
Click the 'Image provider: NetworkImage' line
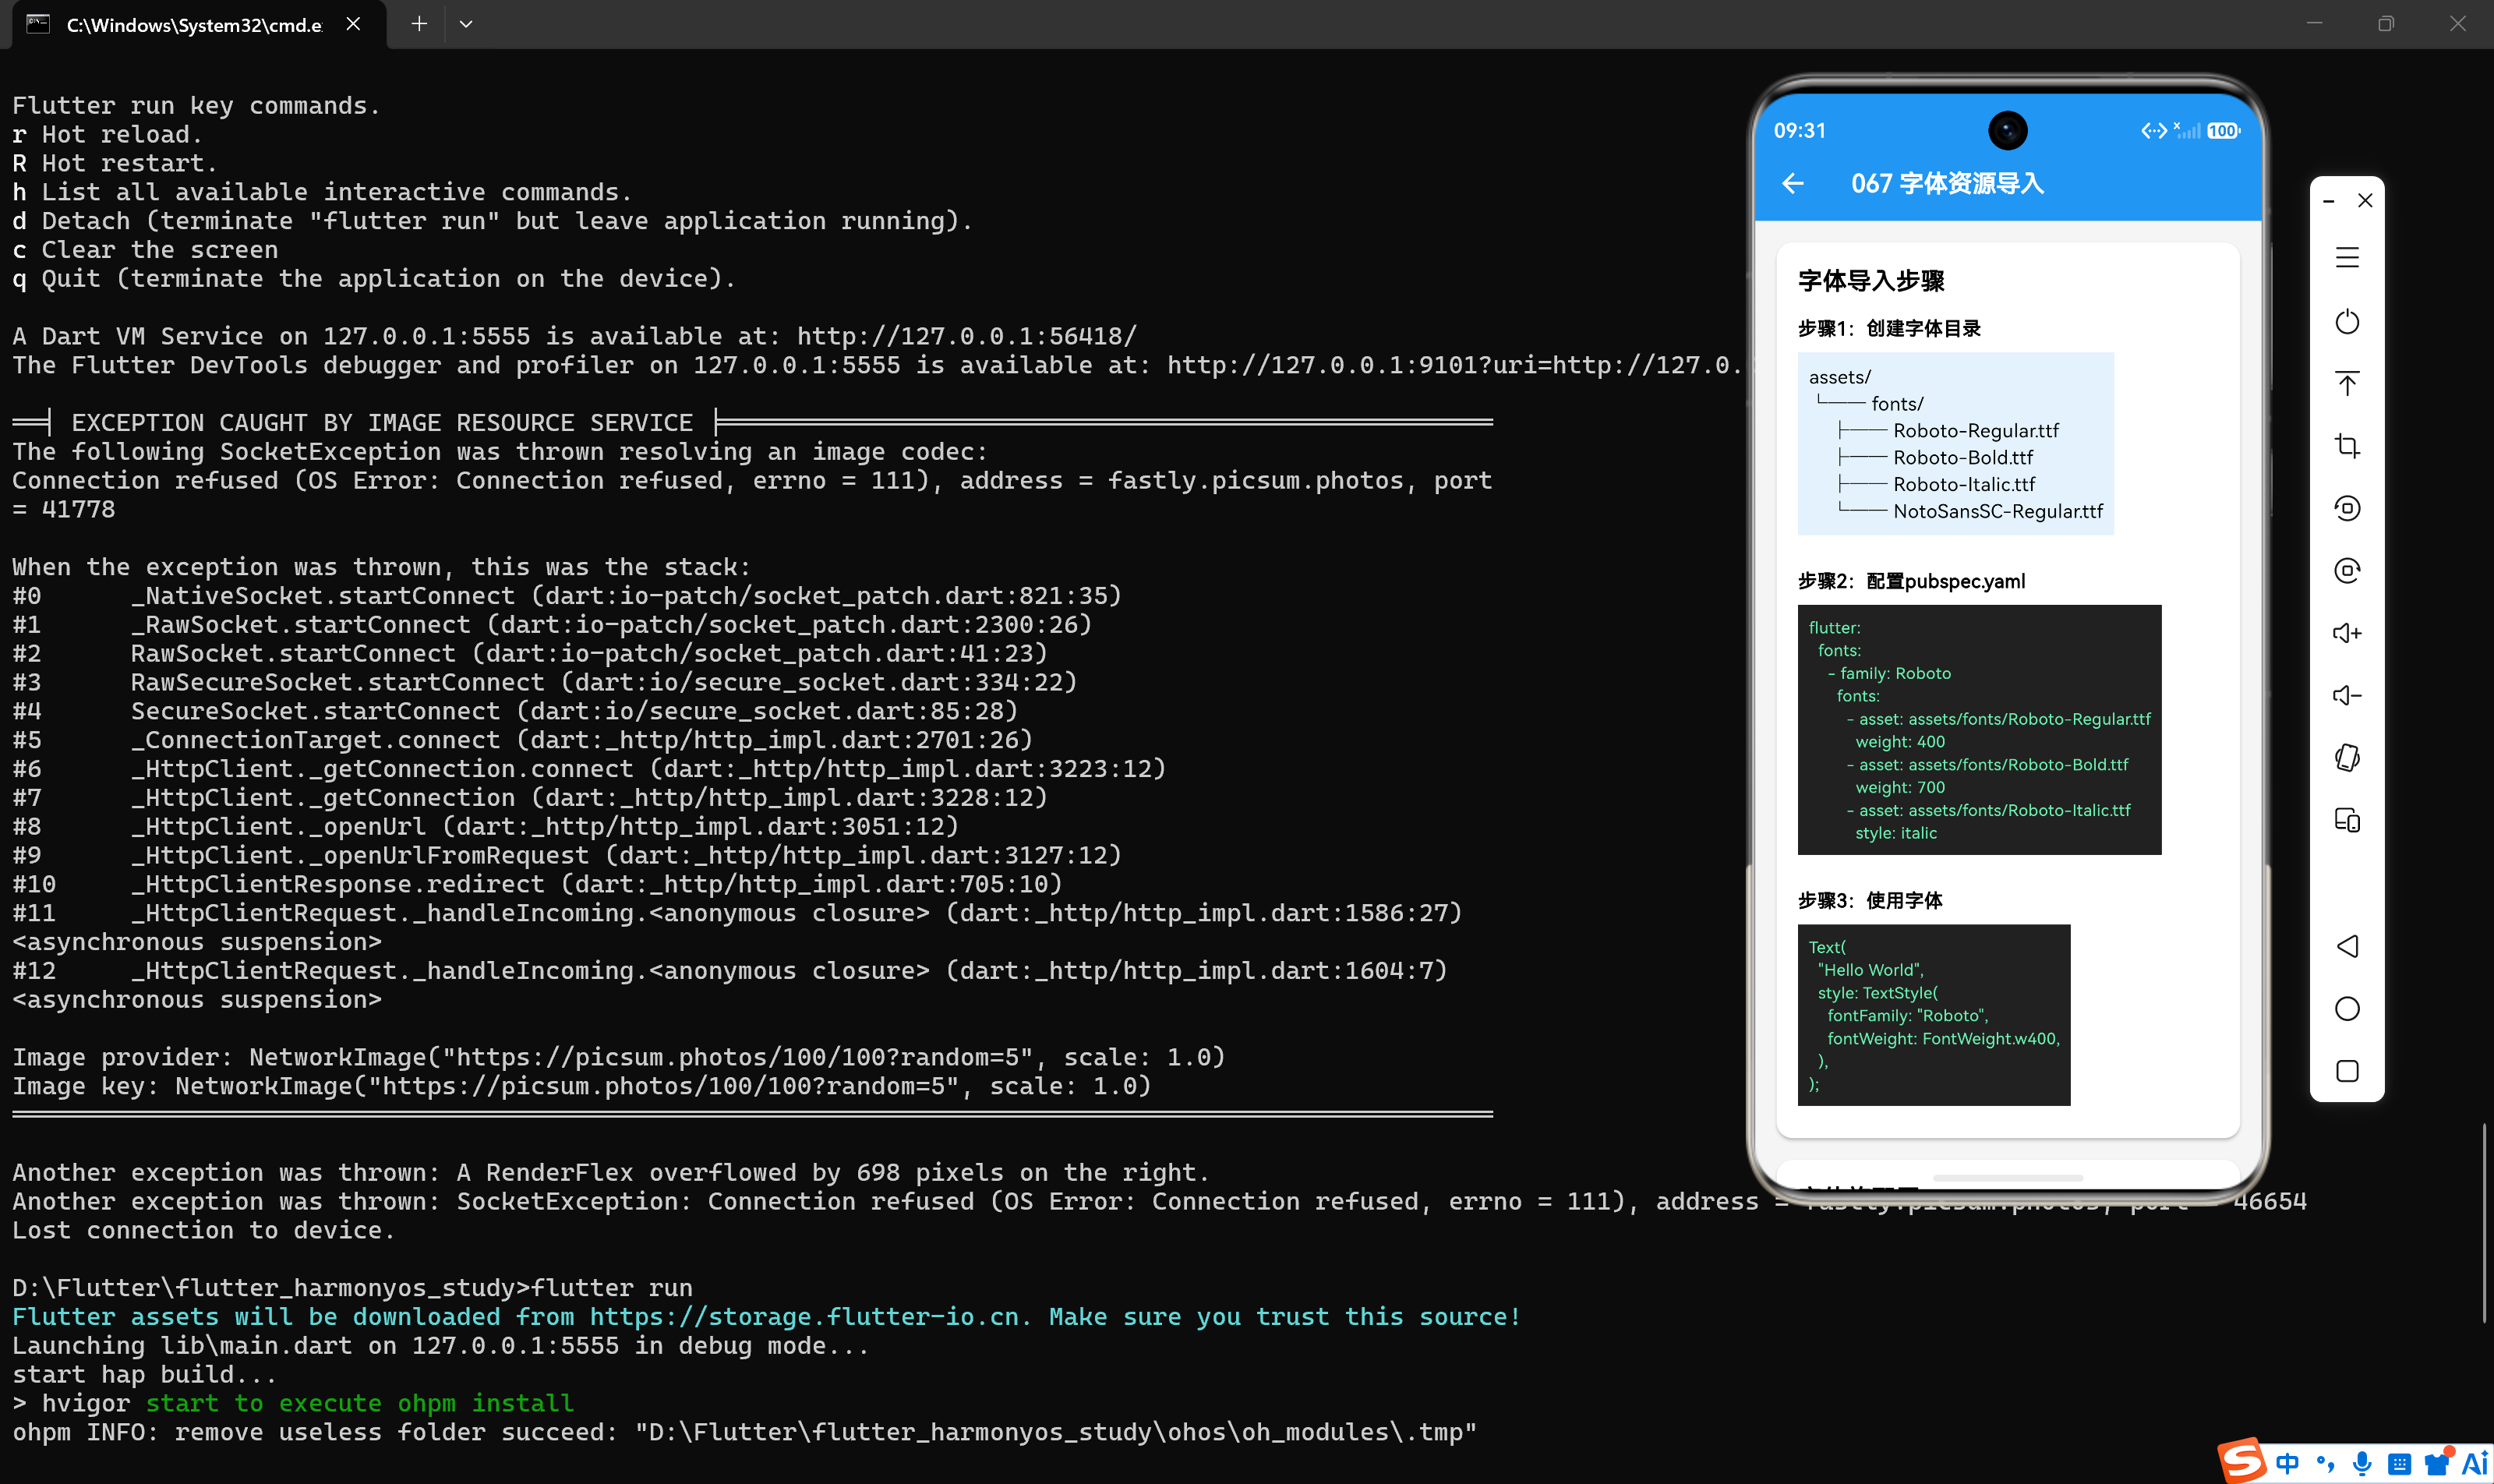[x=618, y=1057]
